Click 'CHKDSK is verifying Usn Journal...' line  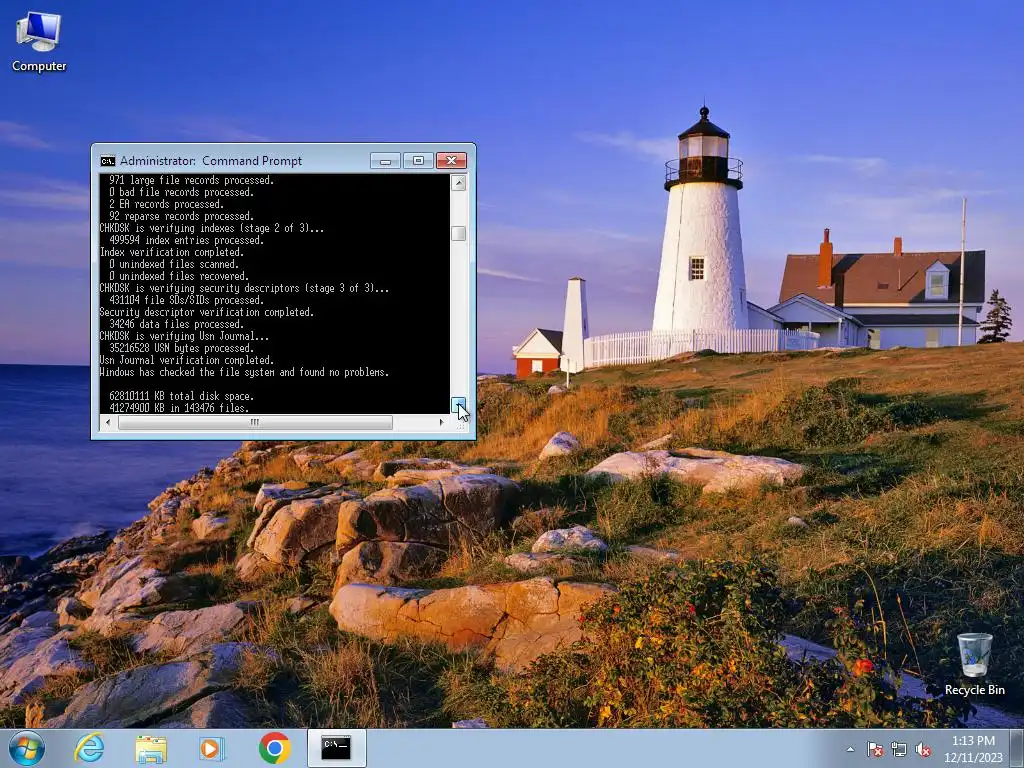(184, 336)
